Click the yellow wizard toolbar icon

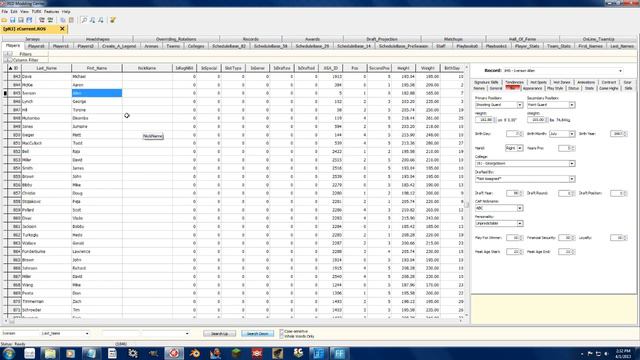[112, 20]
